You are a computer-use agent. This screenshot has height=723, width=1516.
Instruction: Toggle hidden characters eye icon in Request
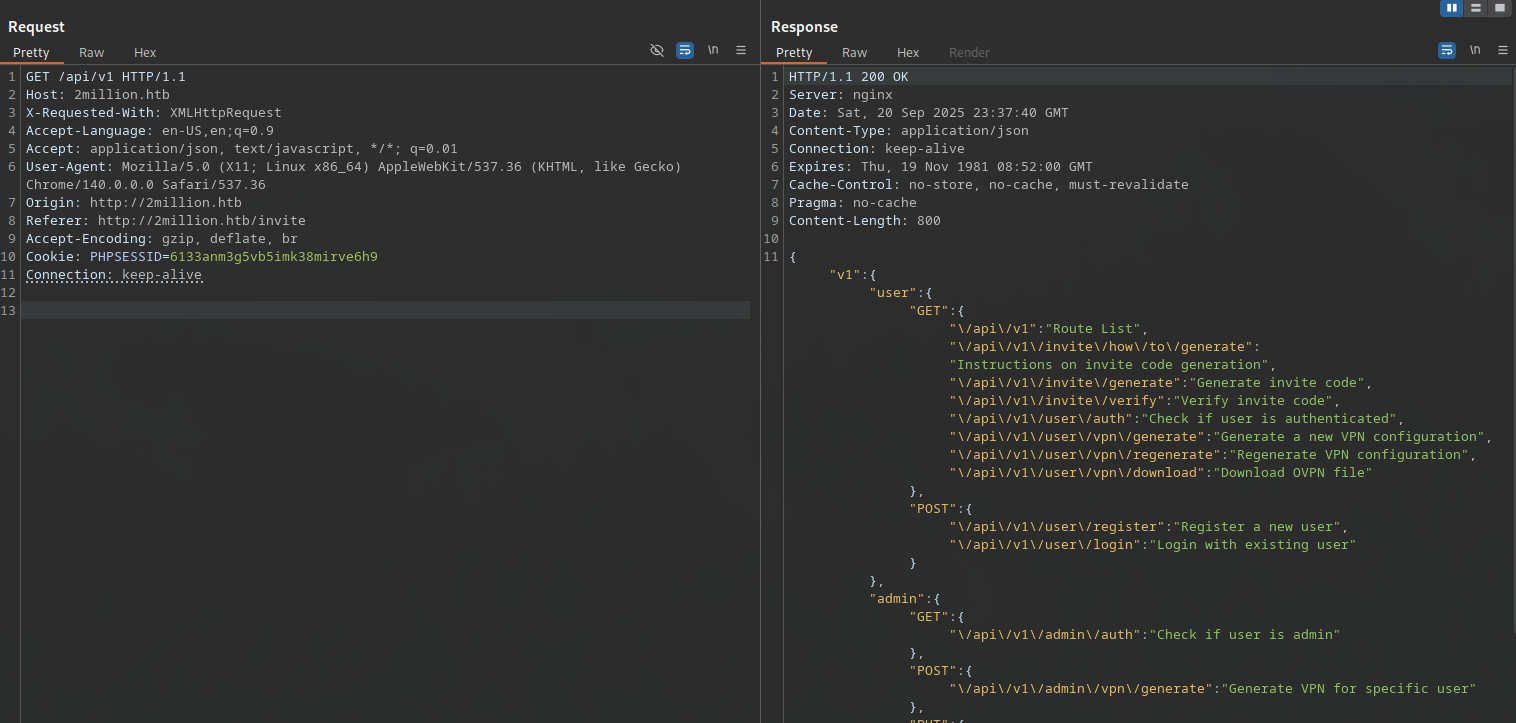[657, 50]
